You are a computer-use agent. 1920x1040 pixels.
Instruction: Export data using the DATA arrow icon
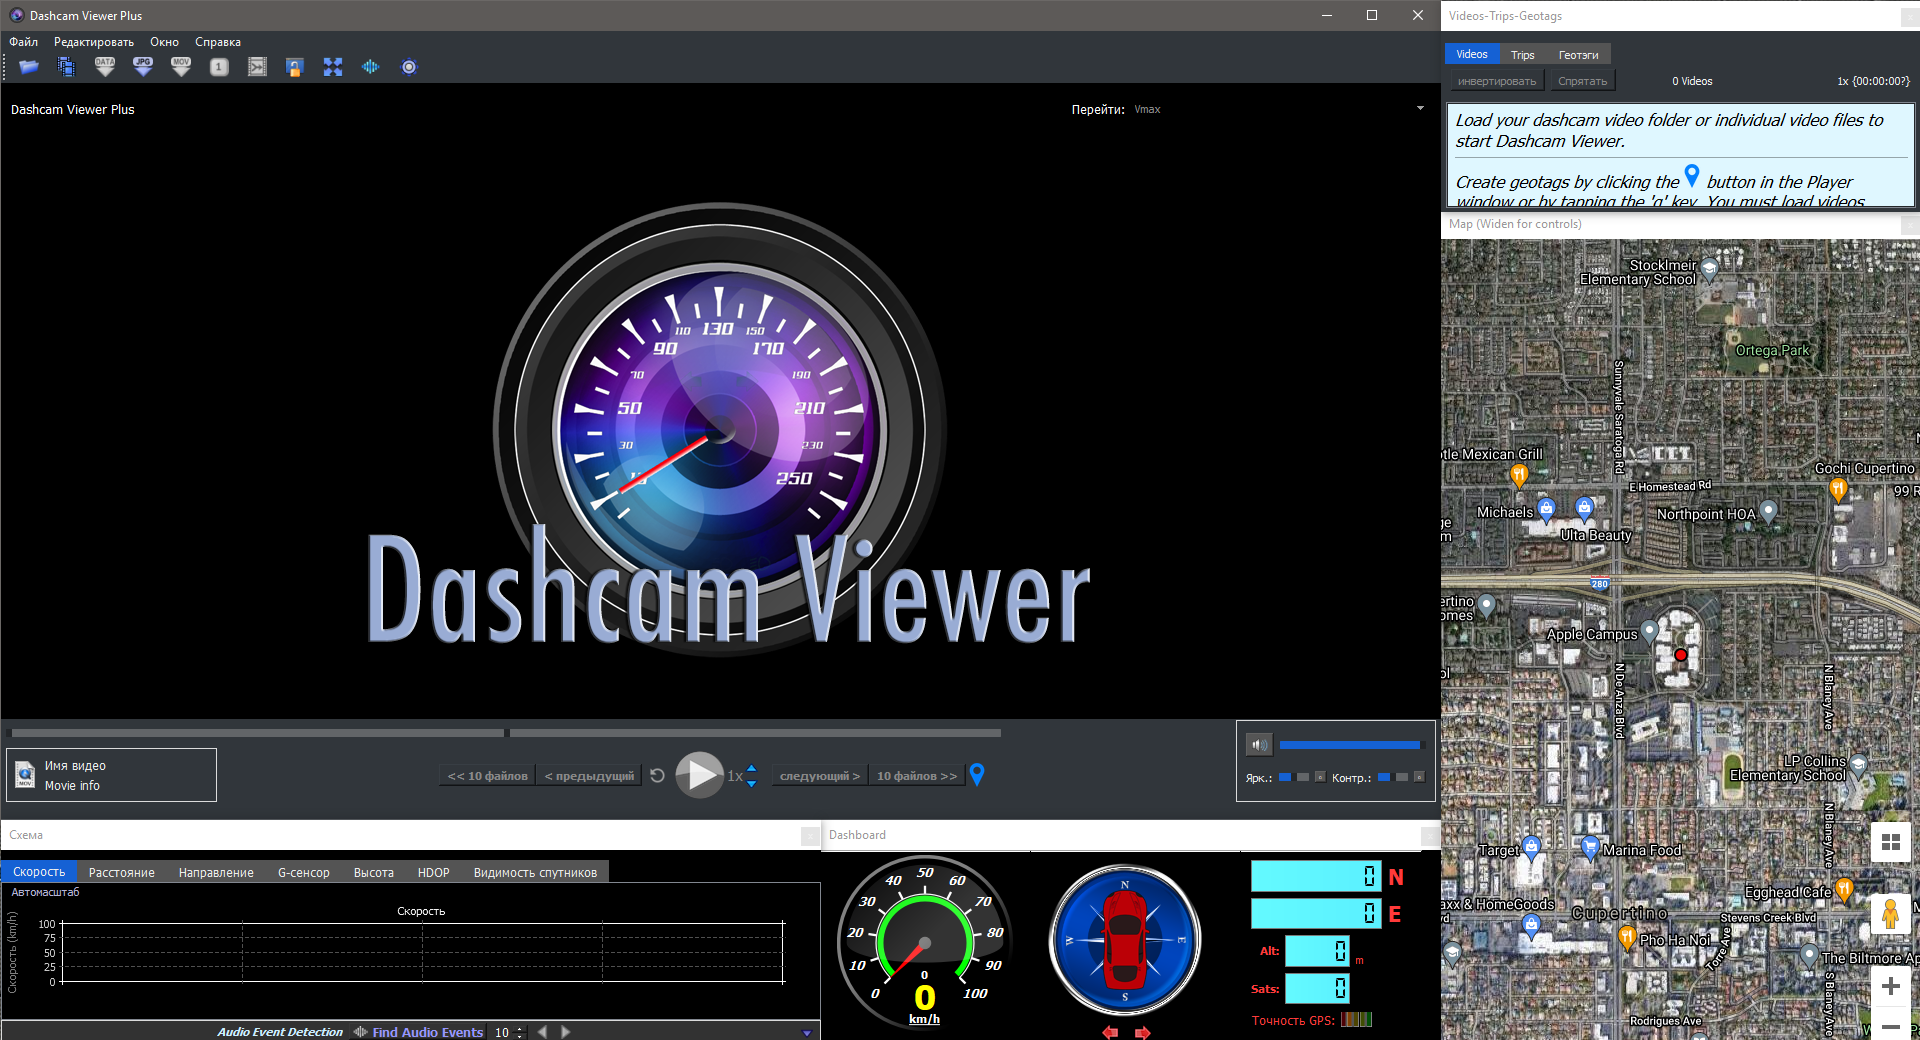(x=105, y=67)
